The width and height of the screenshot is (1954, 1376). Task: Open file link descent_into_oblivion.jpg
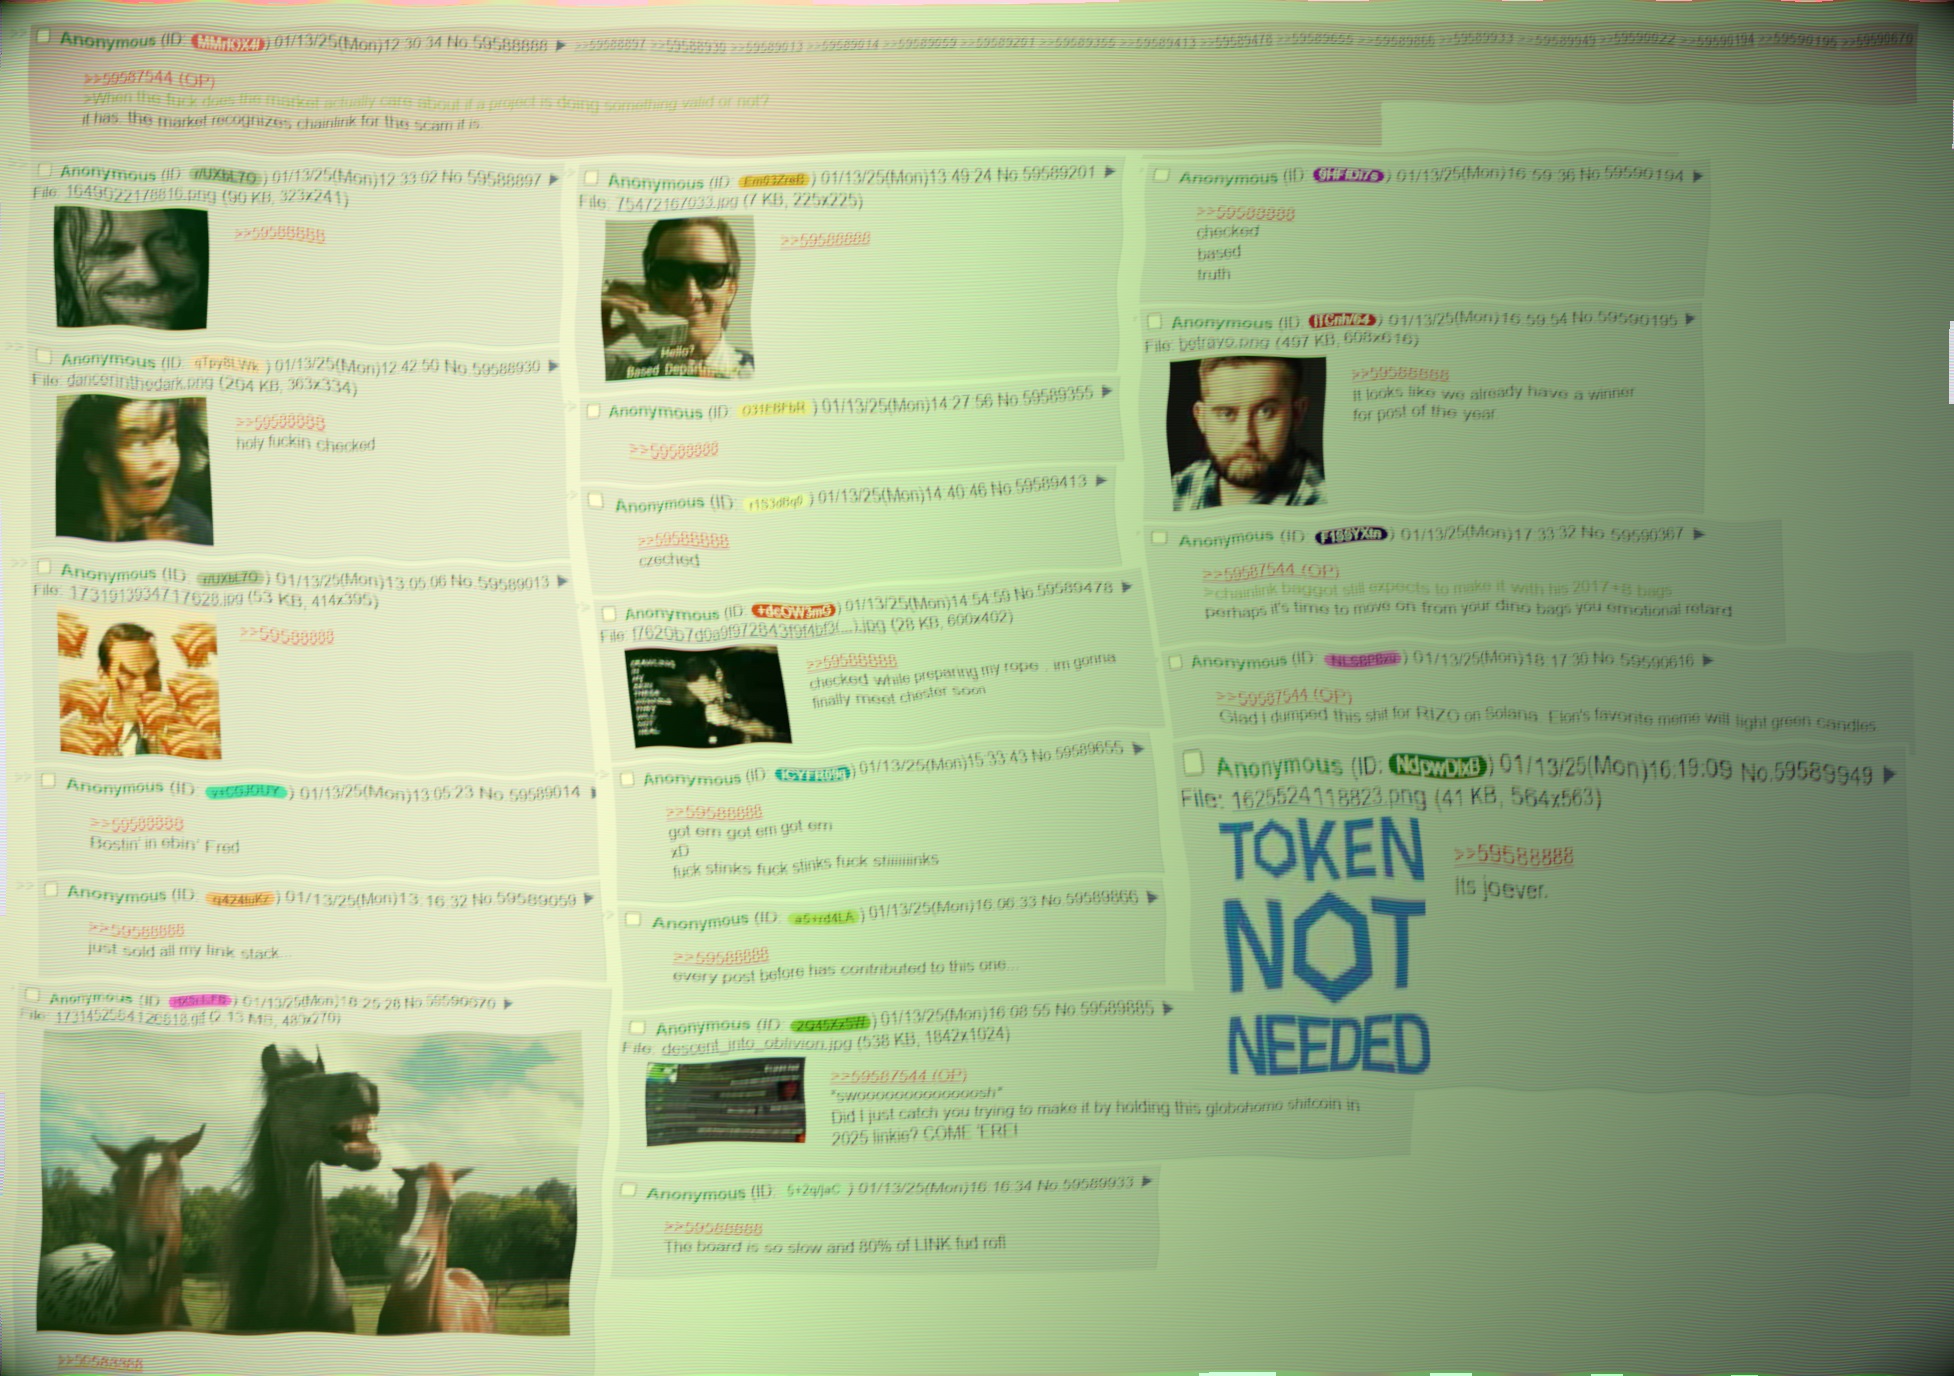pyautogui.click(x=756, y=1046)
